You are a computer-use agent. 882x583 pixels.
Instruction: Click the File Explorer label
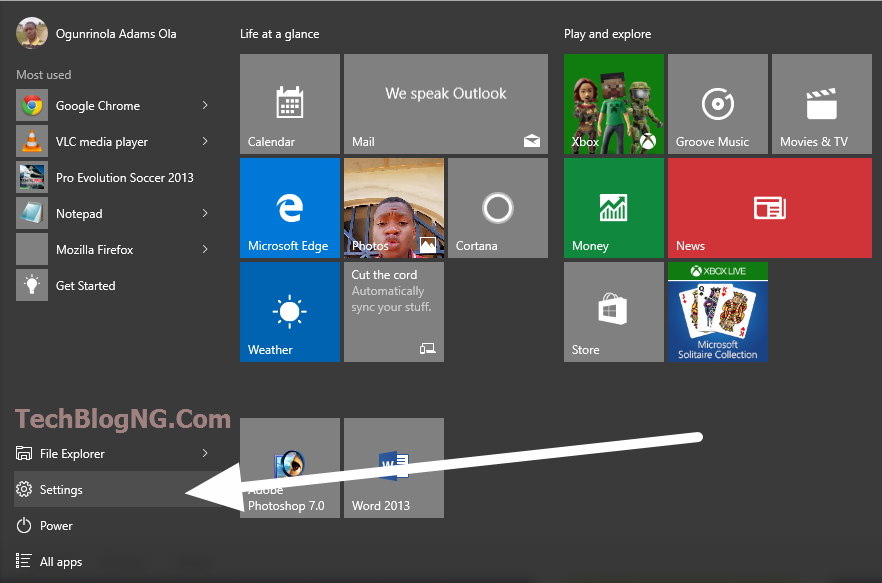point(72,454)
